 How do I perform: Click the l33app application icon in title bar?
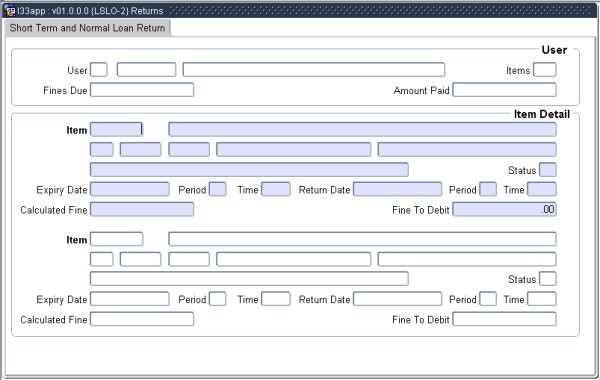10,11
